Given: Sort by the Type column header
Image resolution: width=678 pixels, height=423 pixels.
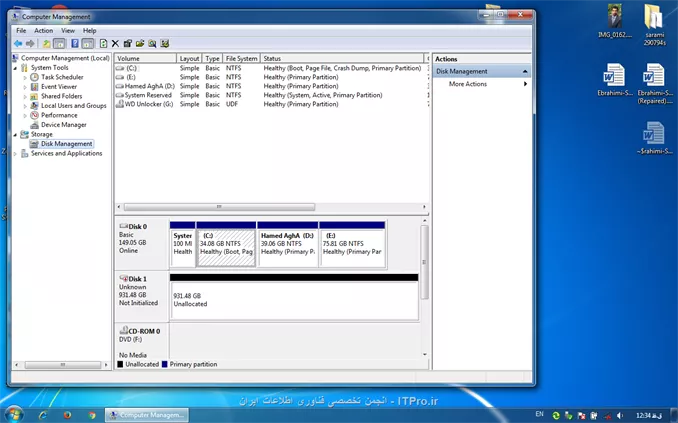Looking at the screenshot, I should tap(212, 58).
